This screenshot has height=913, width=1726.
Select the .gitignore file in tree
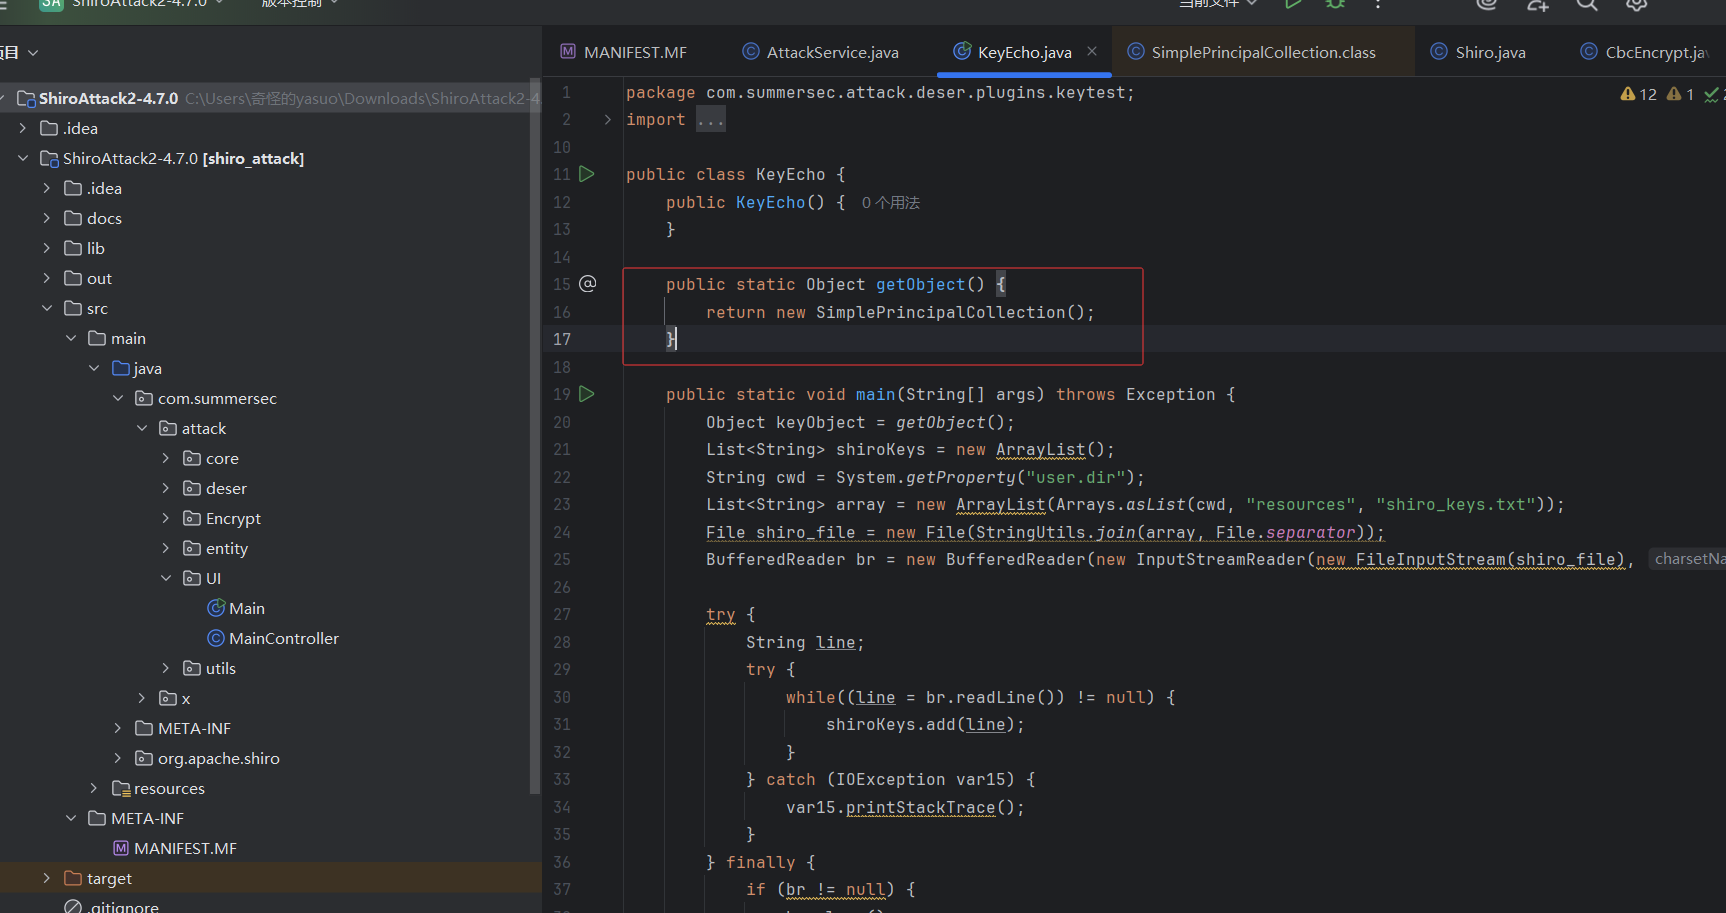pyautogui.click(x=122, y=906)
